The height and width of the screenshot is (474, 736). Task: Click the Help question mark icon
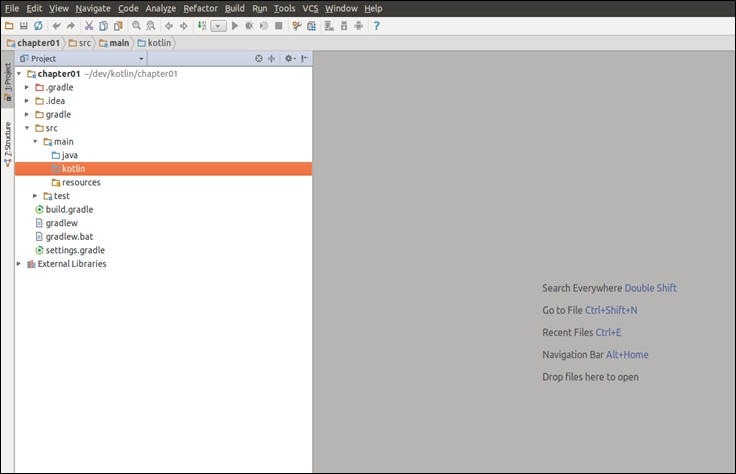click(x=376, y=26)
